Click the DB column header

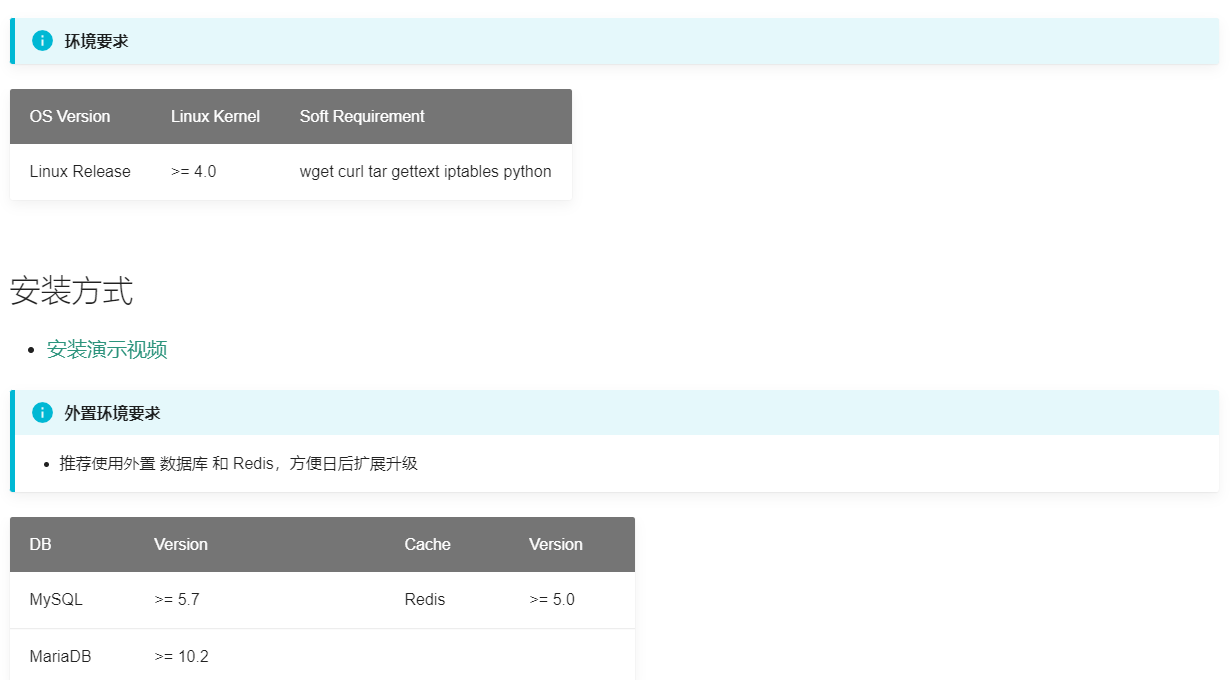pyautogui.click(x=41, y=544)
